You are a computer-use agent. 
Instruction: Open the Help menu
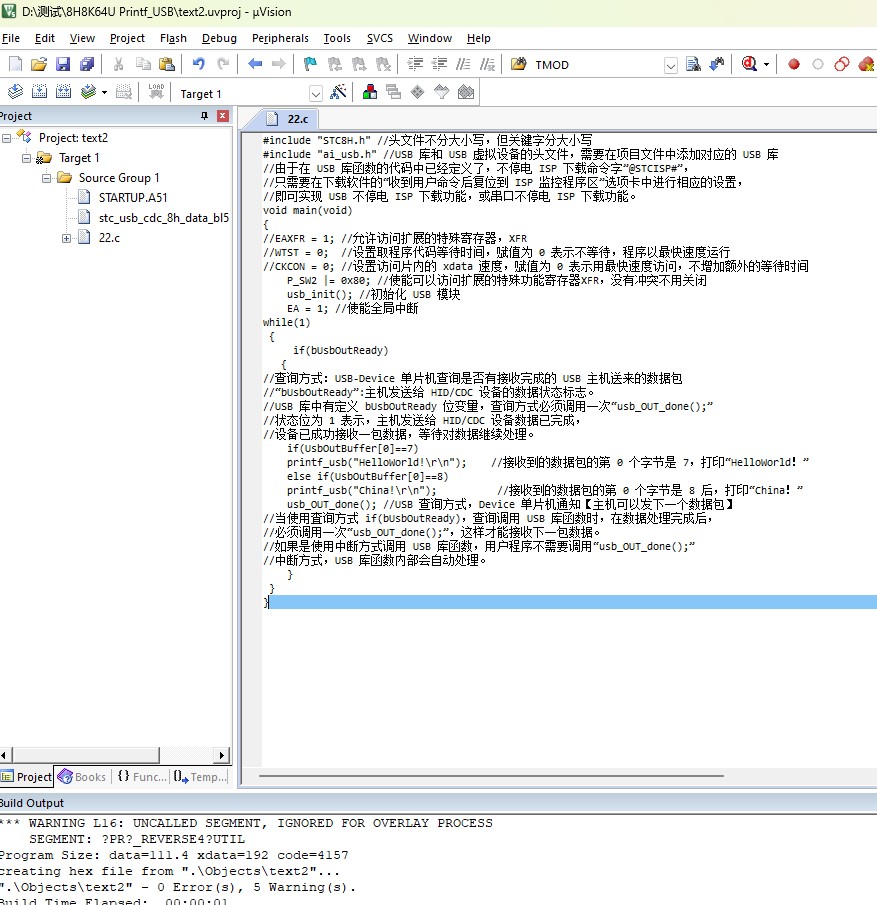(x=479, y=38)
